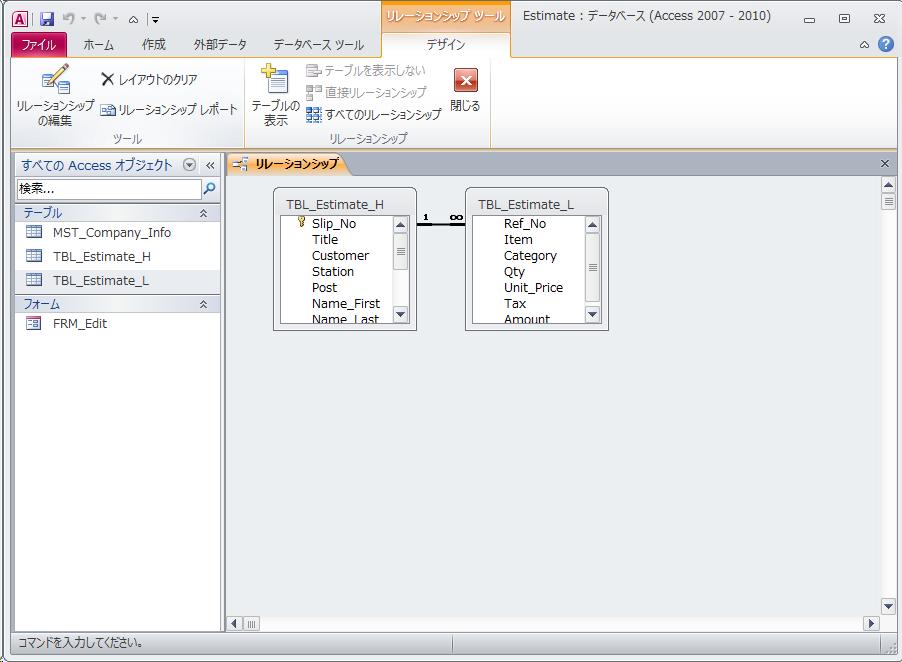Open the Customize Quick Access Toolbar dropdown
This screenshot has height=662, width=902.
pos(155,20)
